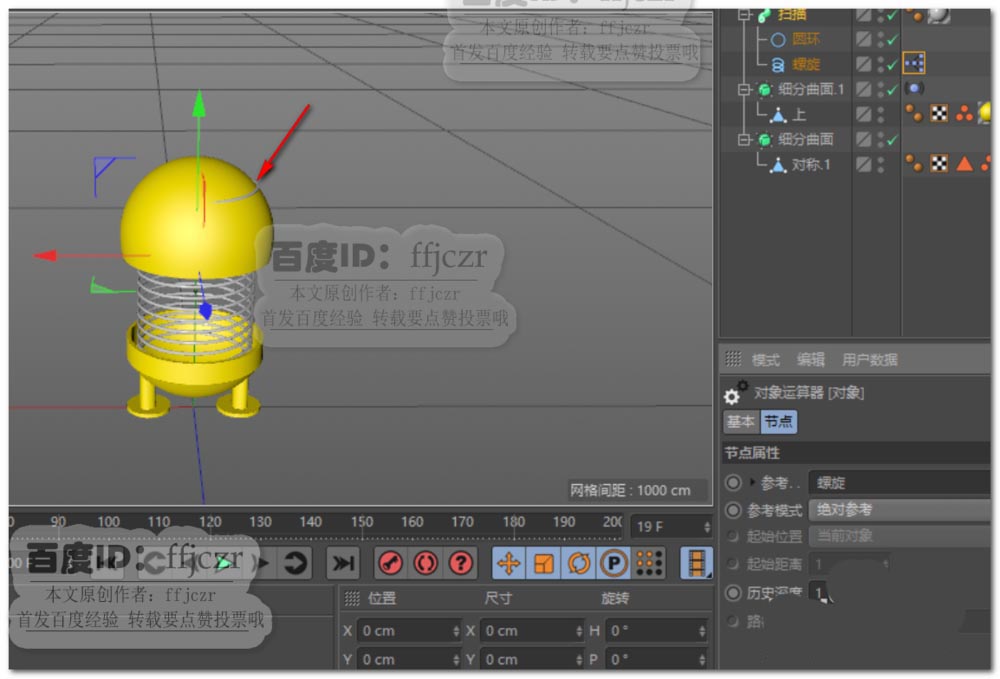Toggle the visibility dots on the 对称.1 row

coord(881,164)
